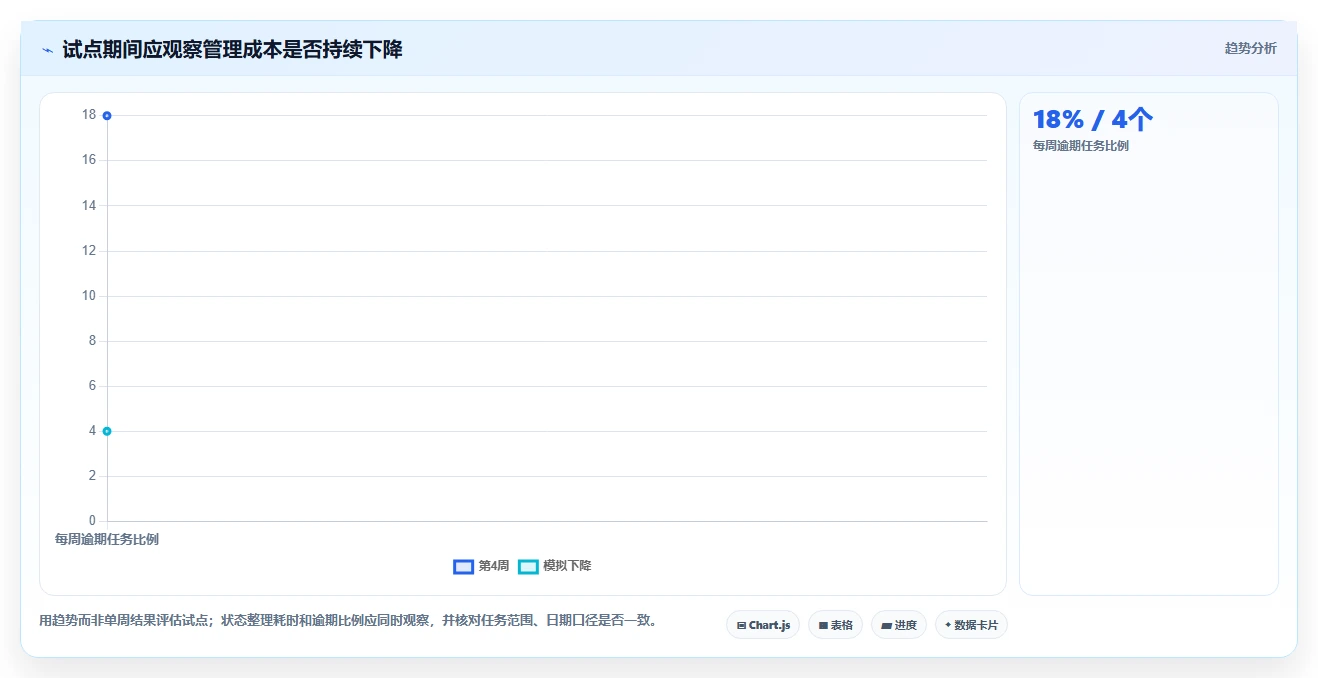Viewport: 1318px width, 678px height.
Task: Click the icon inside the Chart.js chip
Action: click(x=741, y=625)
